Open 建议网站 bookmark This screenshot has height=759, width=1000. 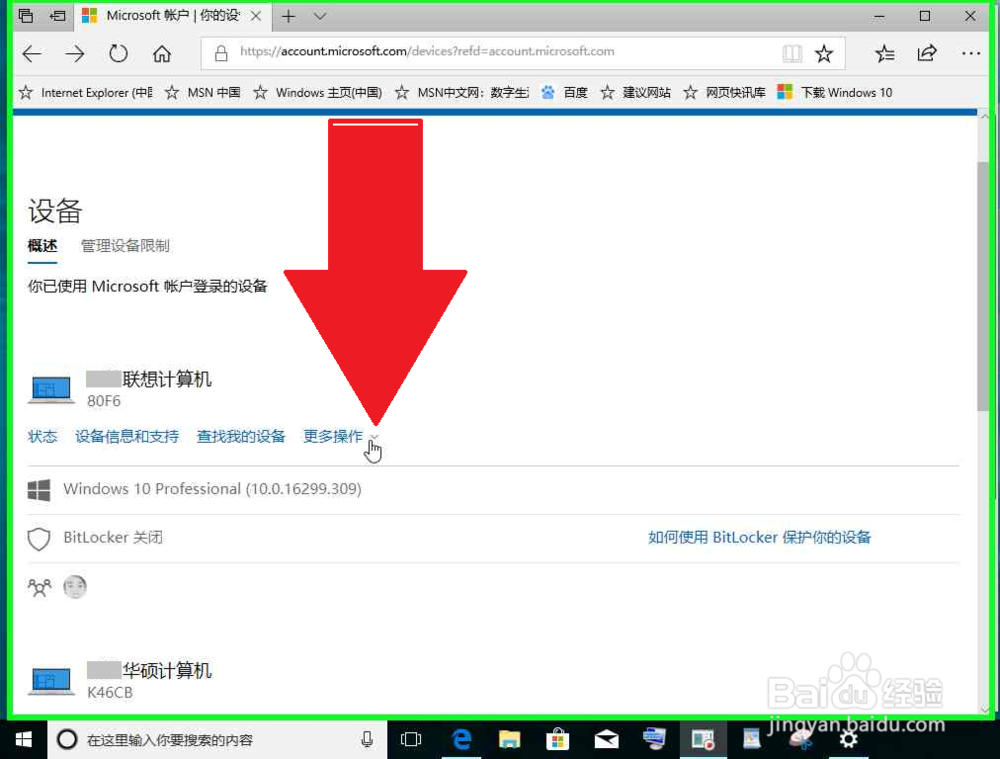coord(636,93)
